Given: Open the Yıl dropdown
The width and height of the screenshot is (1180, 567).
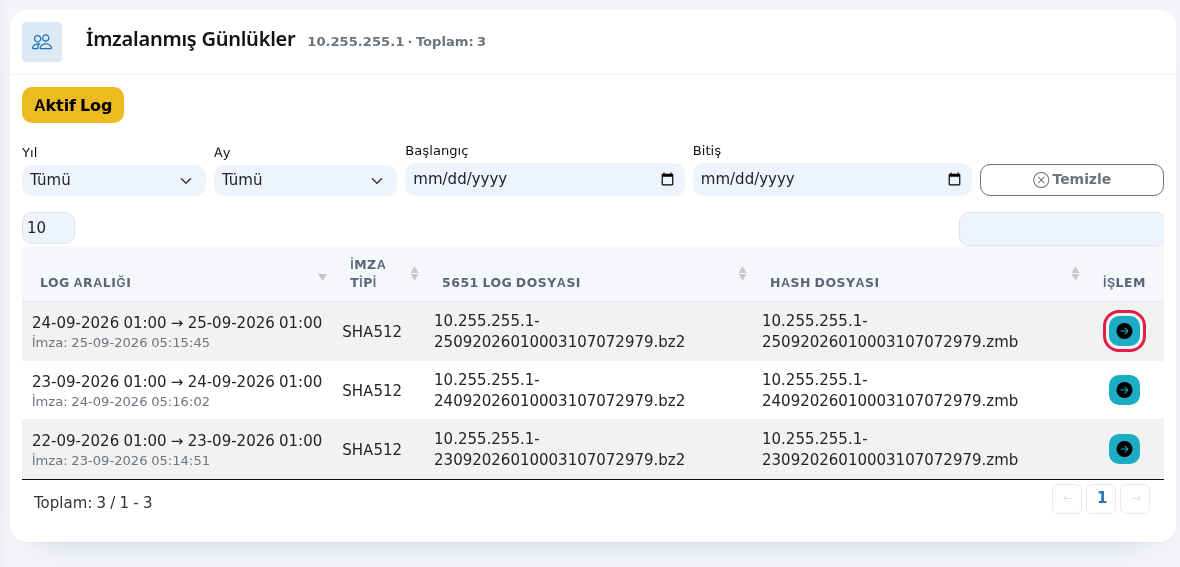Looking at the screenshot, I should point(114,181).
